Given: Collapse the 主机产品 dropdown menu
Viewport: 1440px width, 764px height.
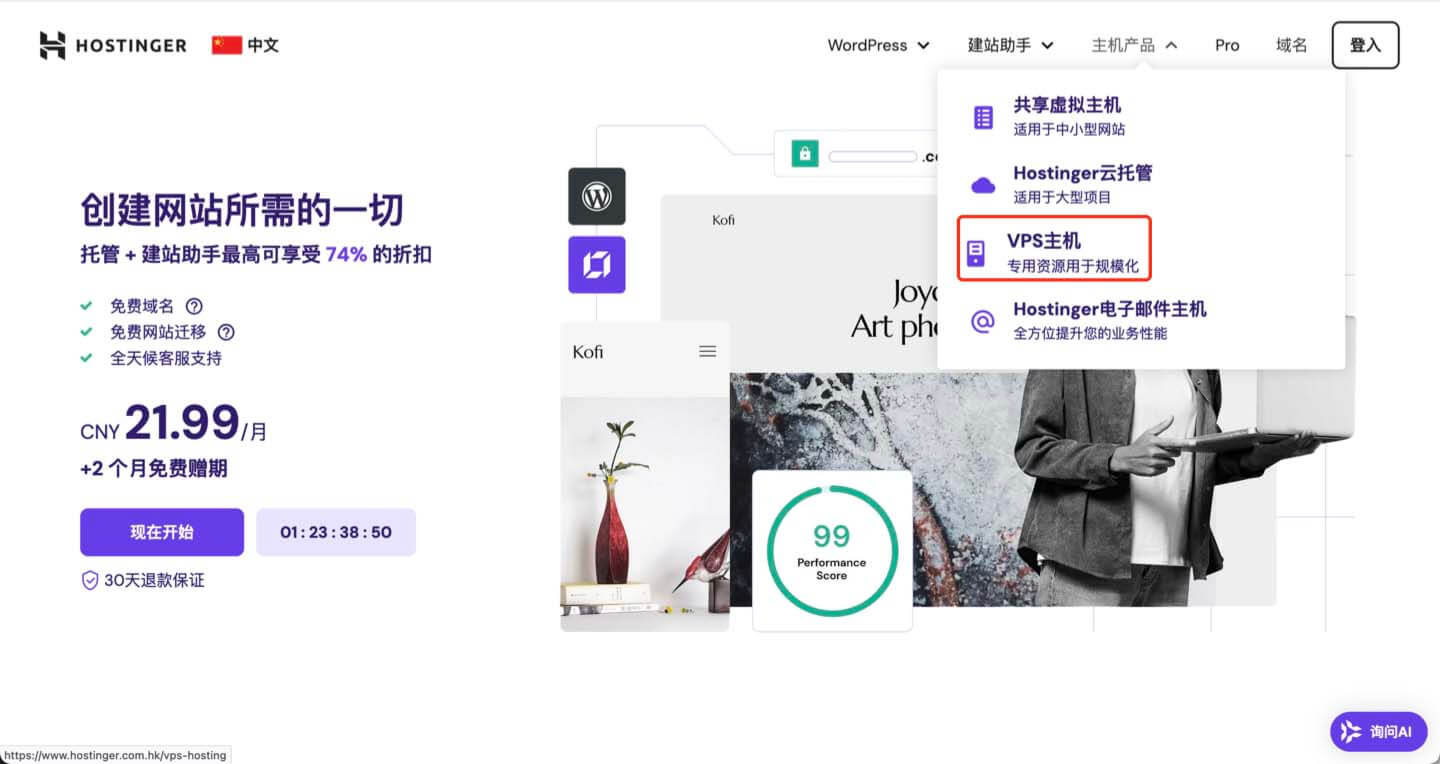Looking at the screenshot, I should (1135, 45).
